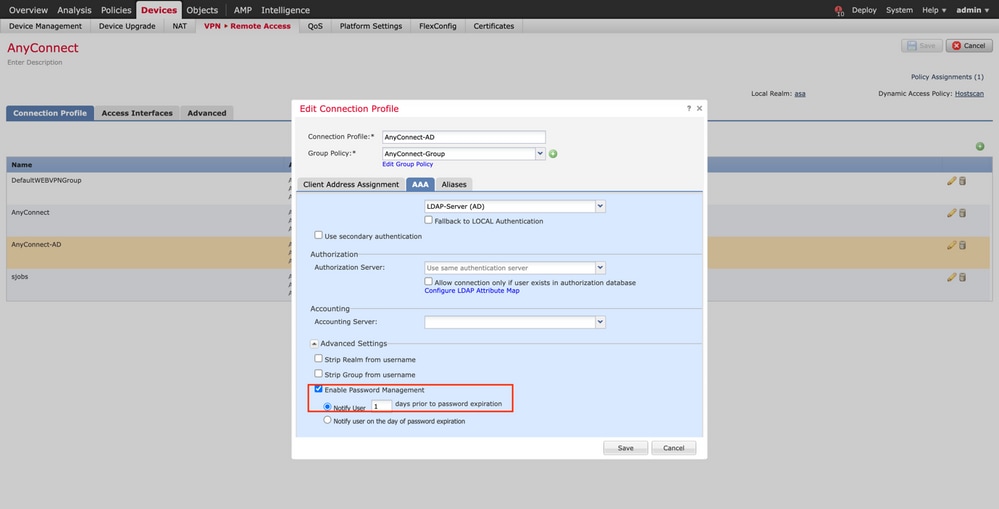
Task: Open the Hostscan Dynamic Access Policy link
Action: (x=969, y=94)
